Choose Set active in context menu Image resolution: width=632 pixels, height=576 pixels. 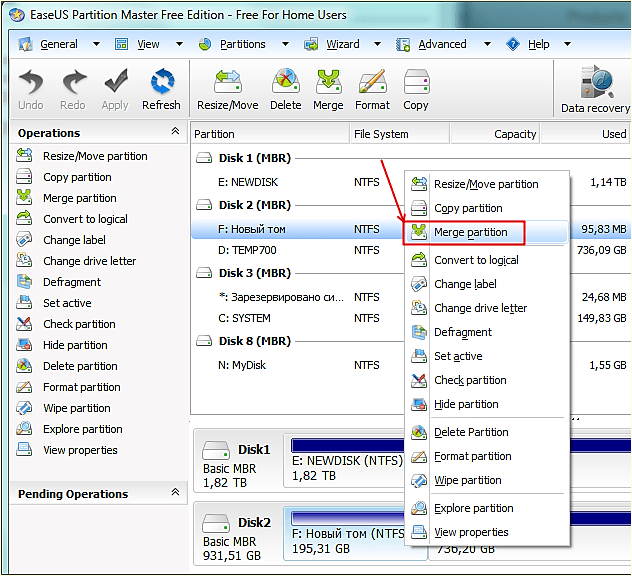pos(487,356)
